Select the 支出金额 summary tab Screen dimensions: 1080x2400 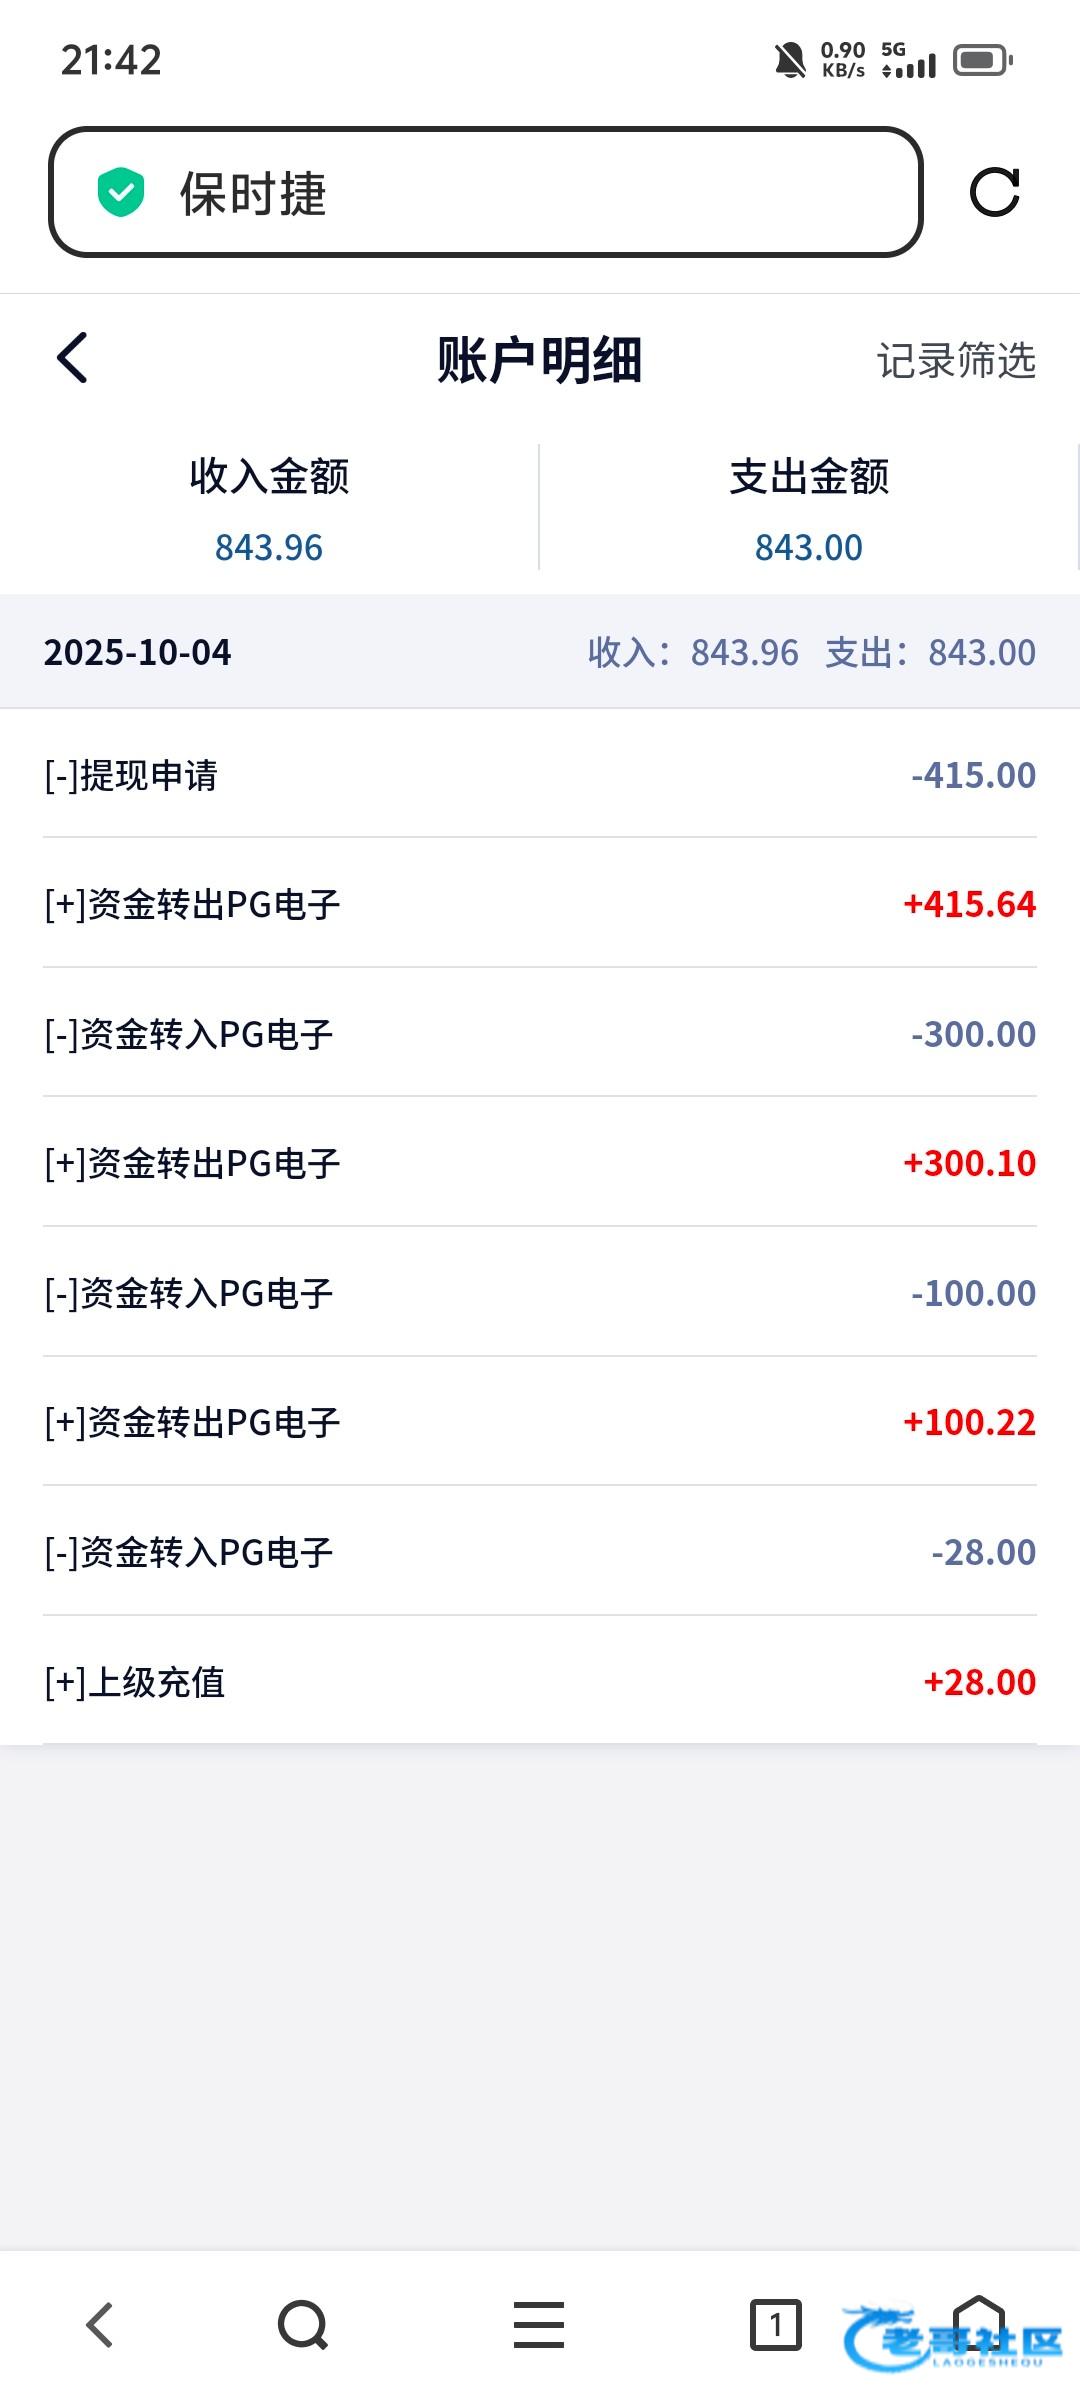click(x=809, y=508)
